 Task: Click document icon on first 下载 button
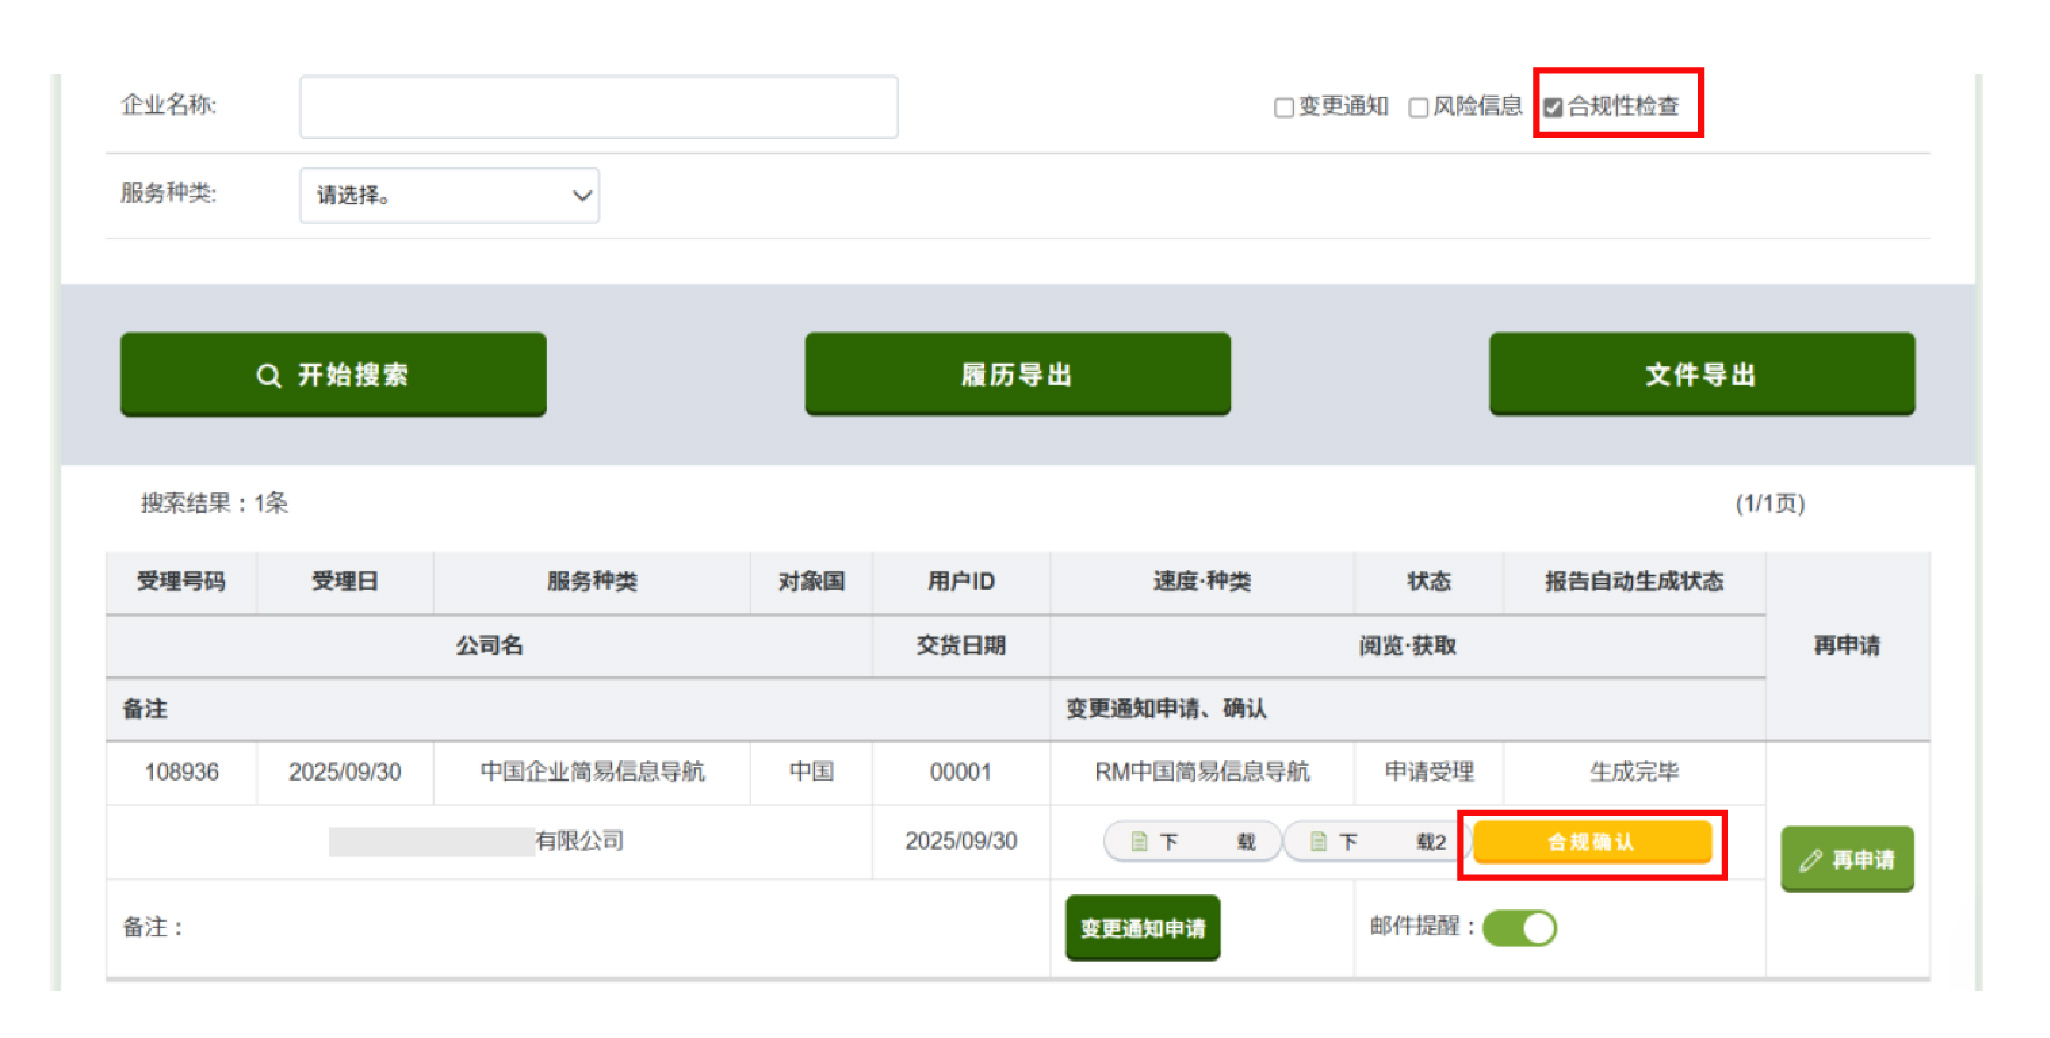[x=1138, y=842]
